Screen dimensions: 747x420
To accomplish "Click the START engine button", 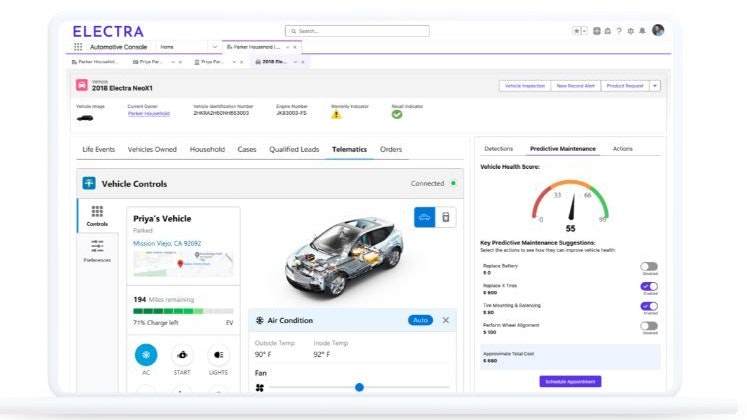I will (x=182, y=355).
